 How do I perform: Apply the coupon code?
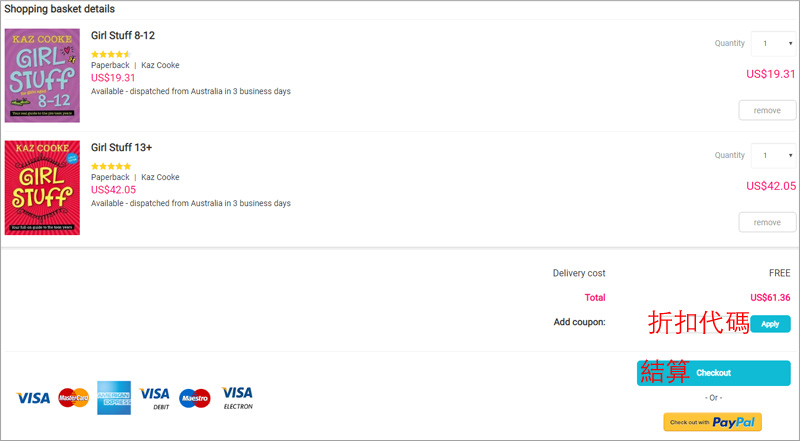pyautogui.click(x=770, y=324)
